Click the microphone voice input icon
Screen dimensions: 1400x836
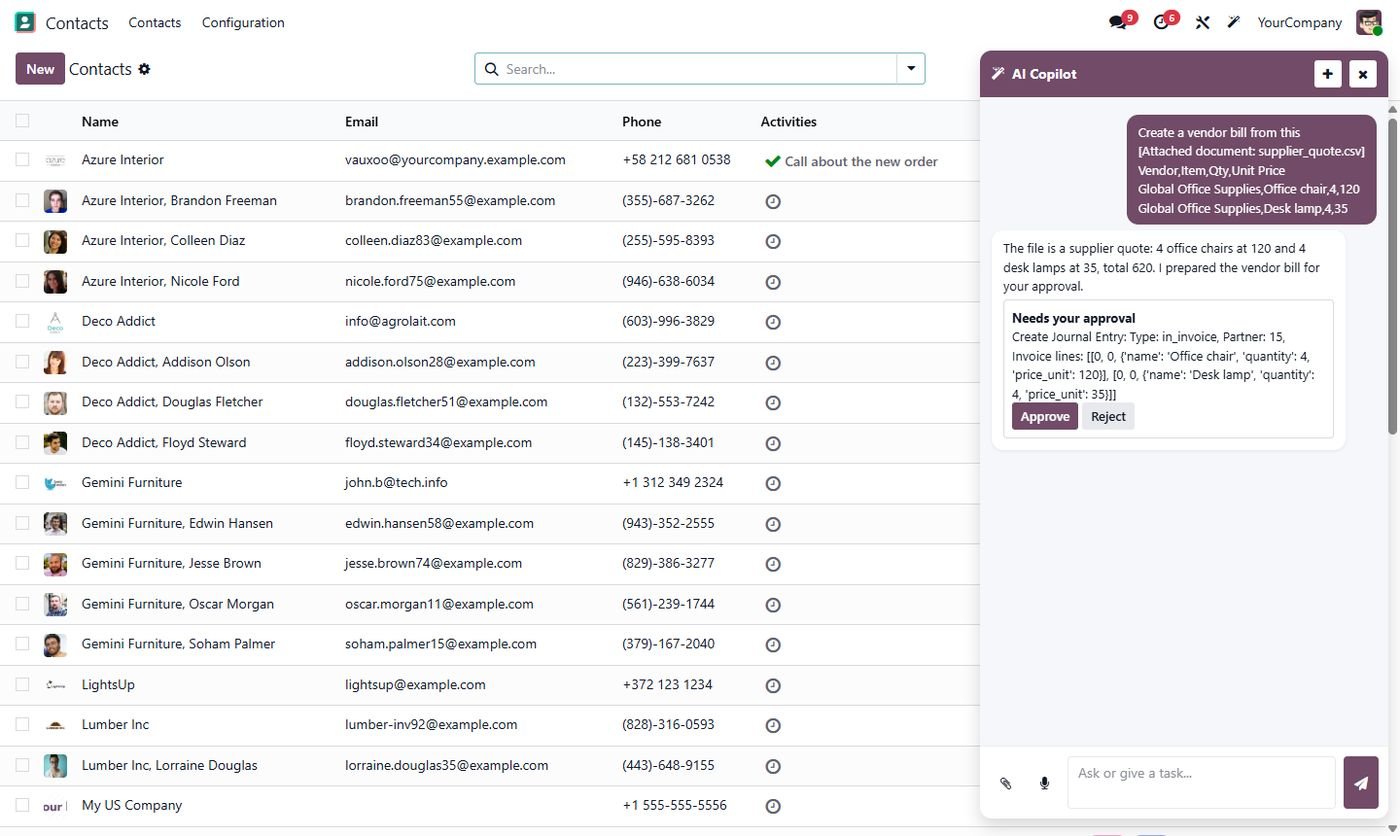1044,783
